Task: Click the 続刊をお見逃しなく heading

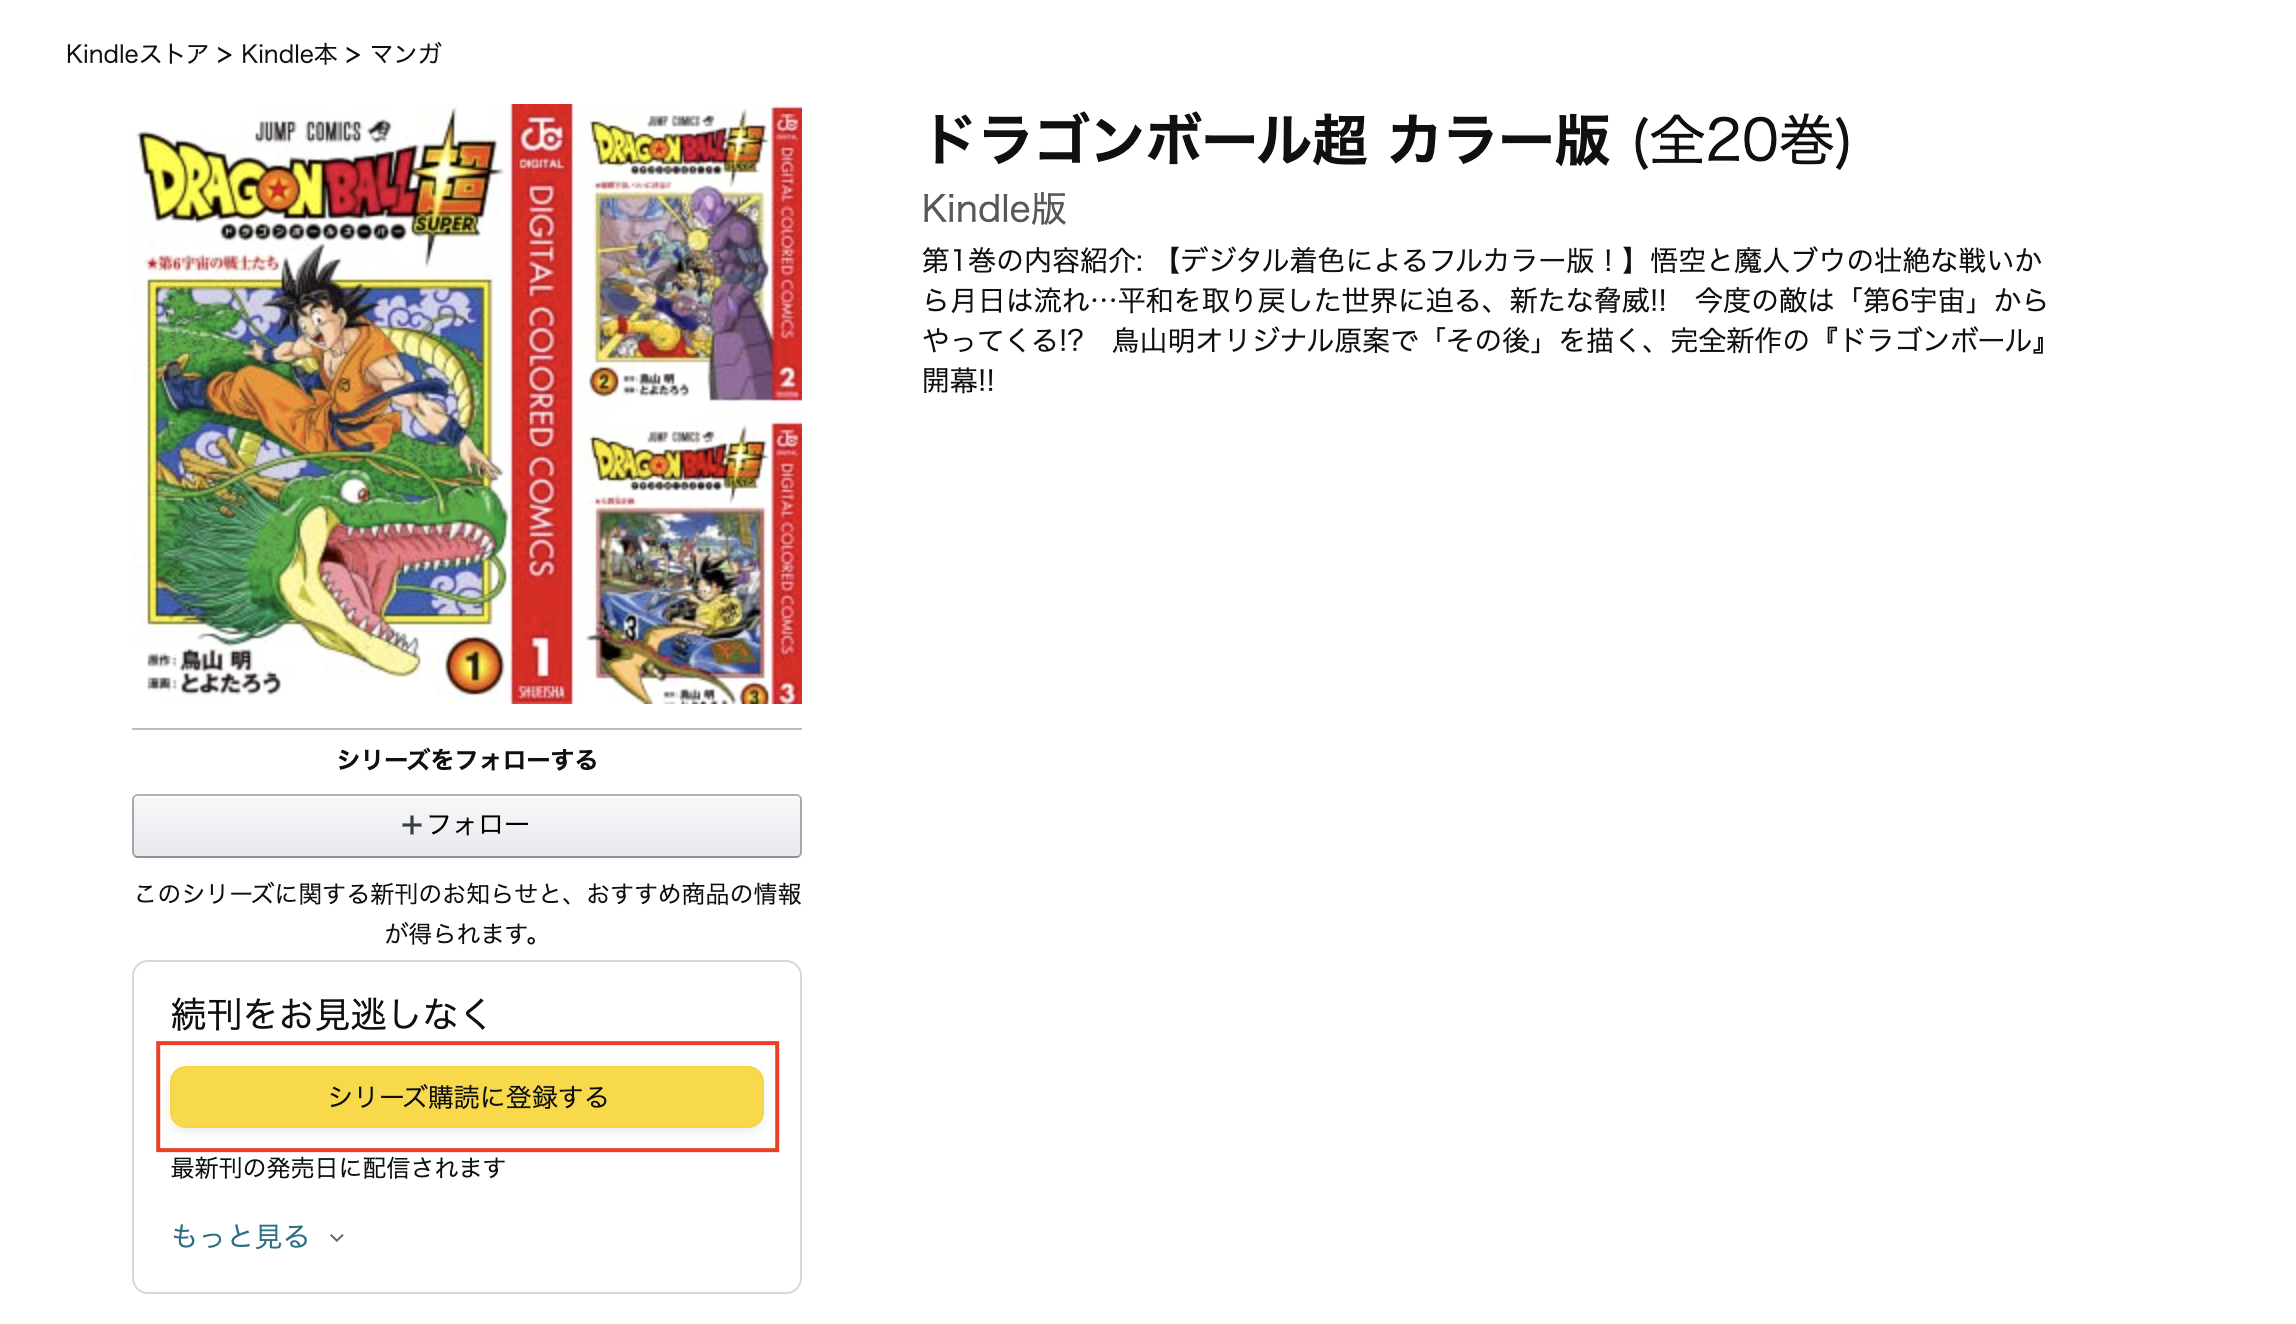Action: point(331,1014)
